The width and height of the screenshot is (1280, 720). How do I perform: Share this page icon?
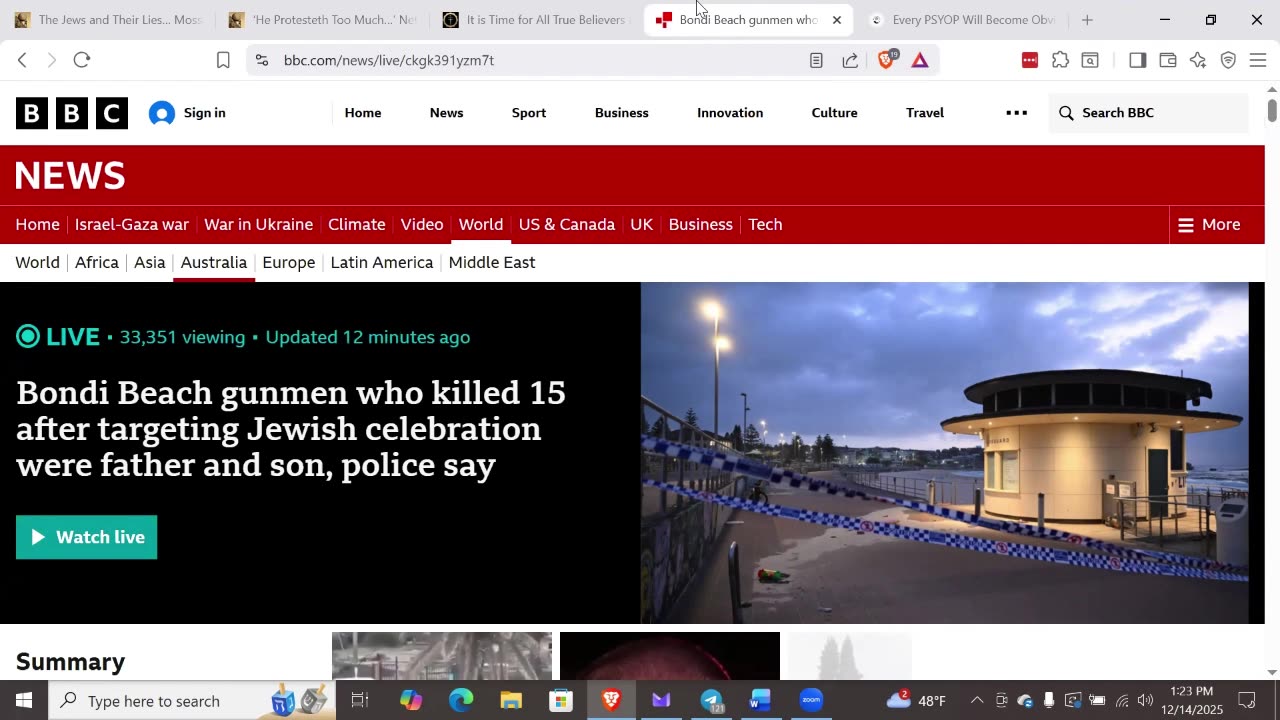pos(850,60)
